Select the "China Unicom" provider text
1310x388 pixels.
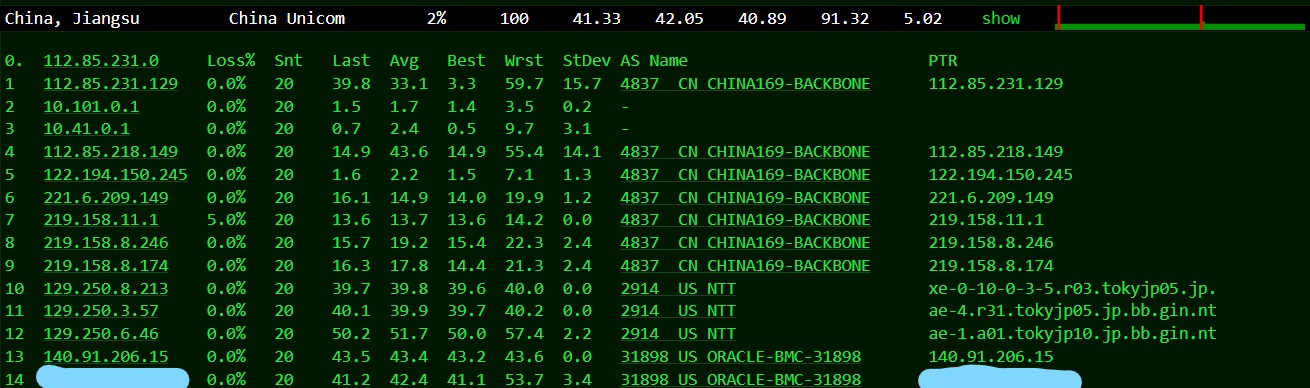tap(287, 18)
